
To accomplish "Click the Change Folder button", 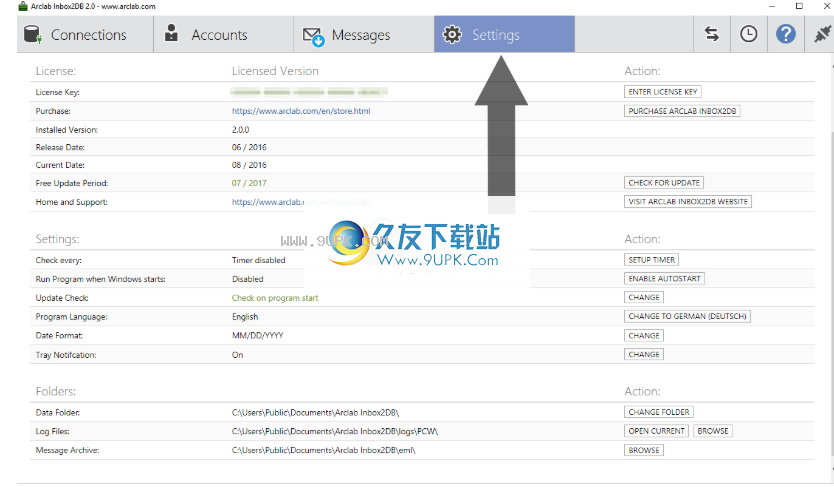I will pyautogui.click(x=658, y=412).
